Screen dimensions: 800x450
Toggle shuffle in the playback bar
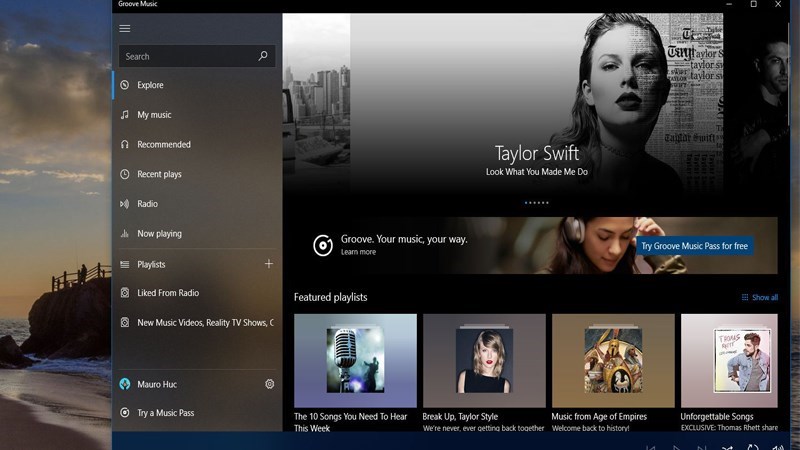click(x=727, y=448)
